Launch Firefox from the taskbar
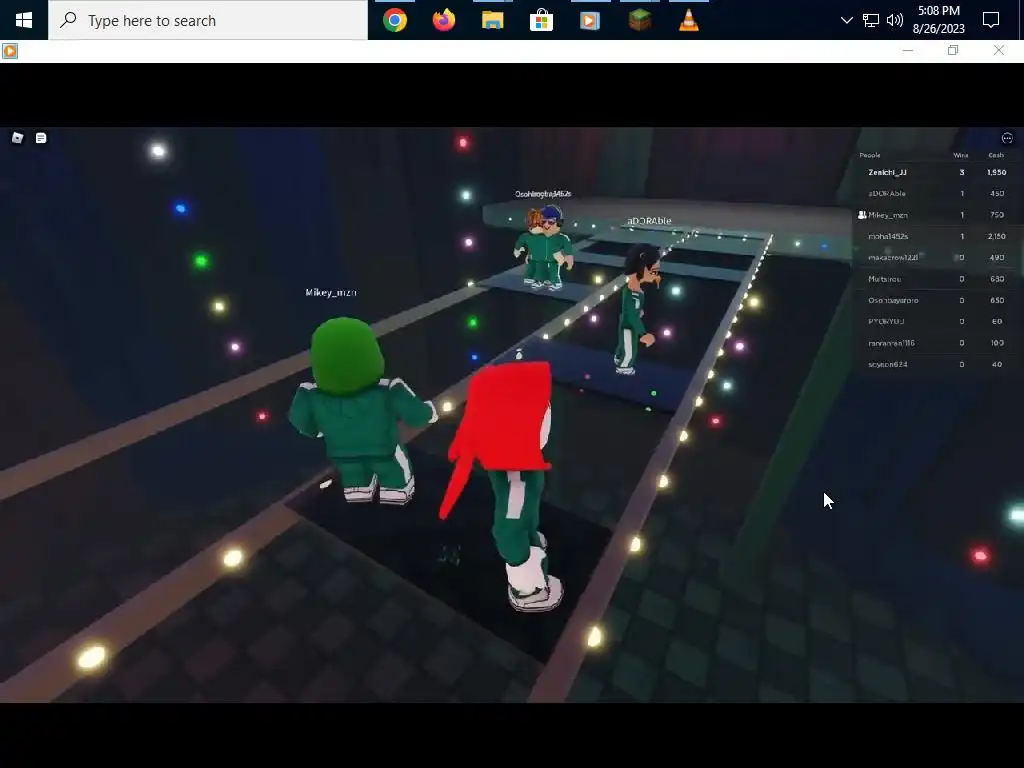 point(444,20)
